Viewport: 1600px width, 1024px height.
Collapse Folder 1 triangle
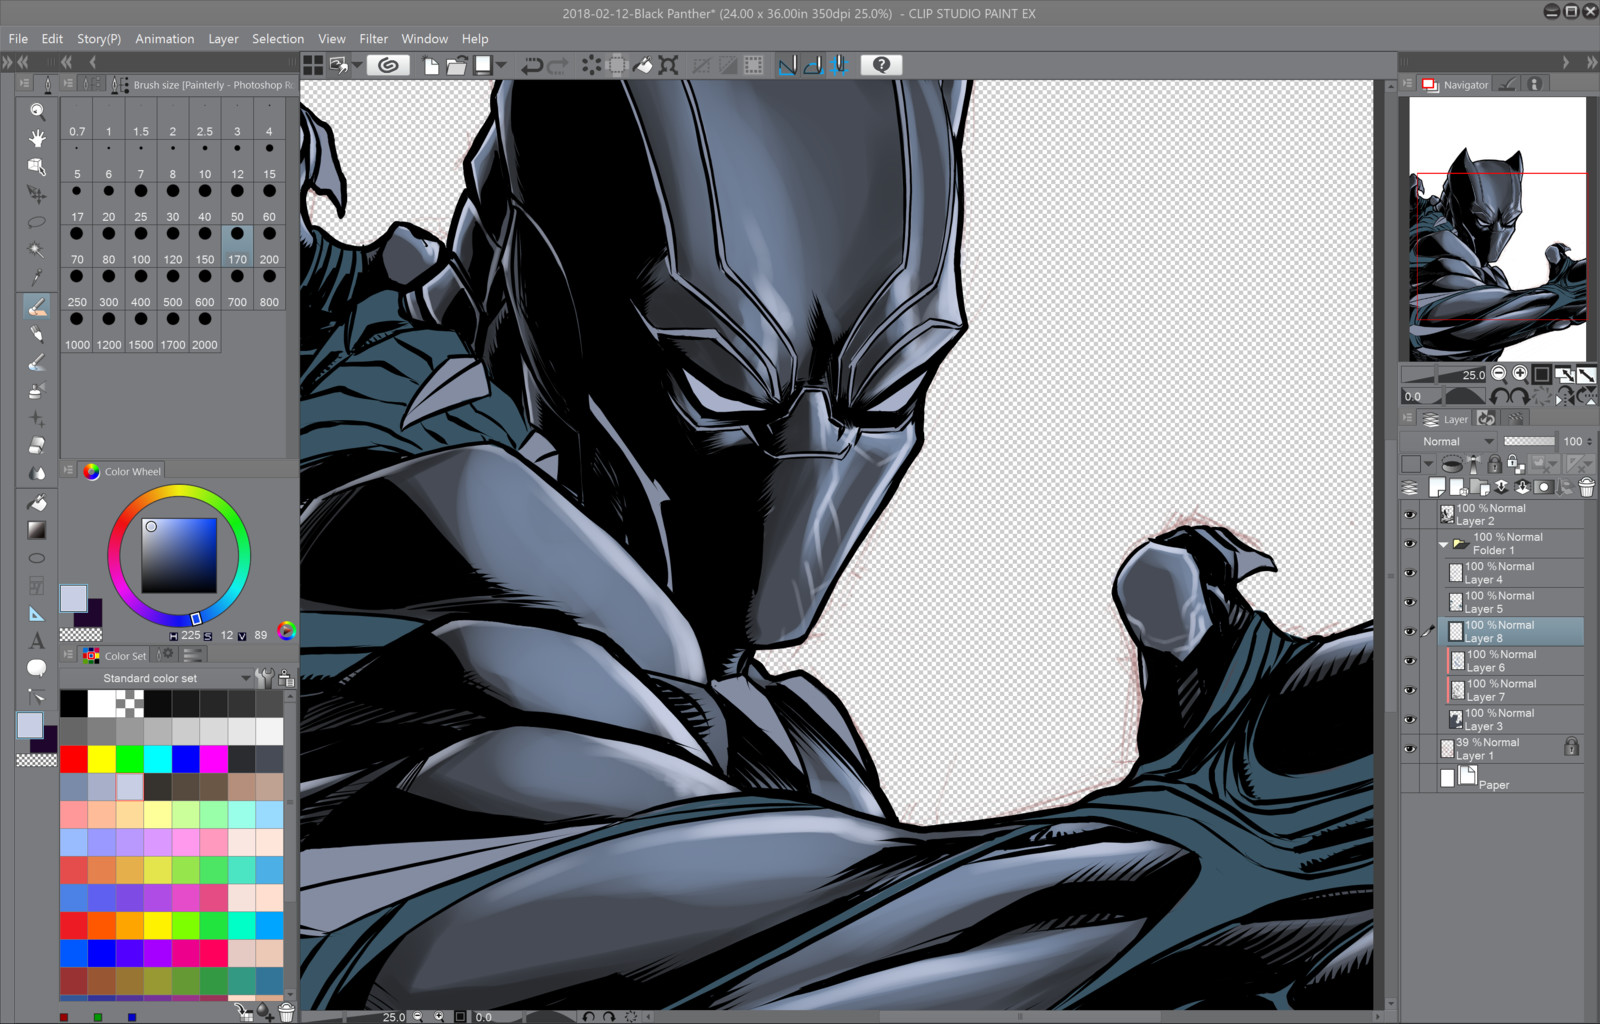(x=1443, y=545)
